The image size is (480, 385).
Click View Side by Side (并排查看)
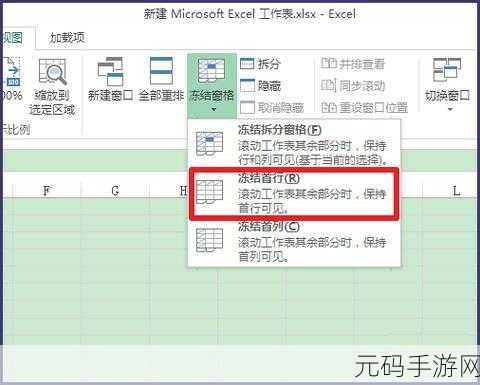coord(353,64)
